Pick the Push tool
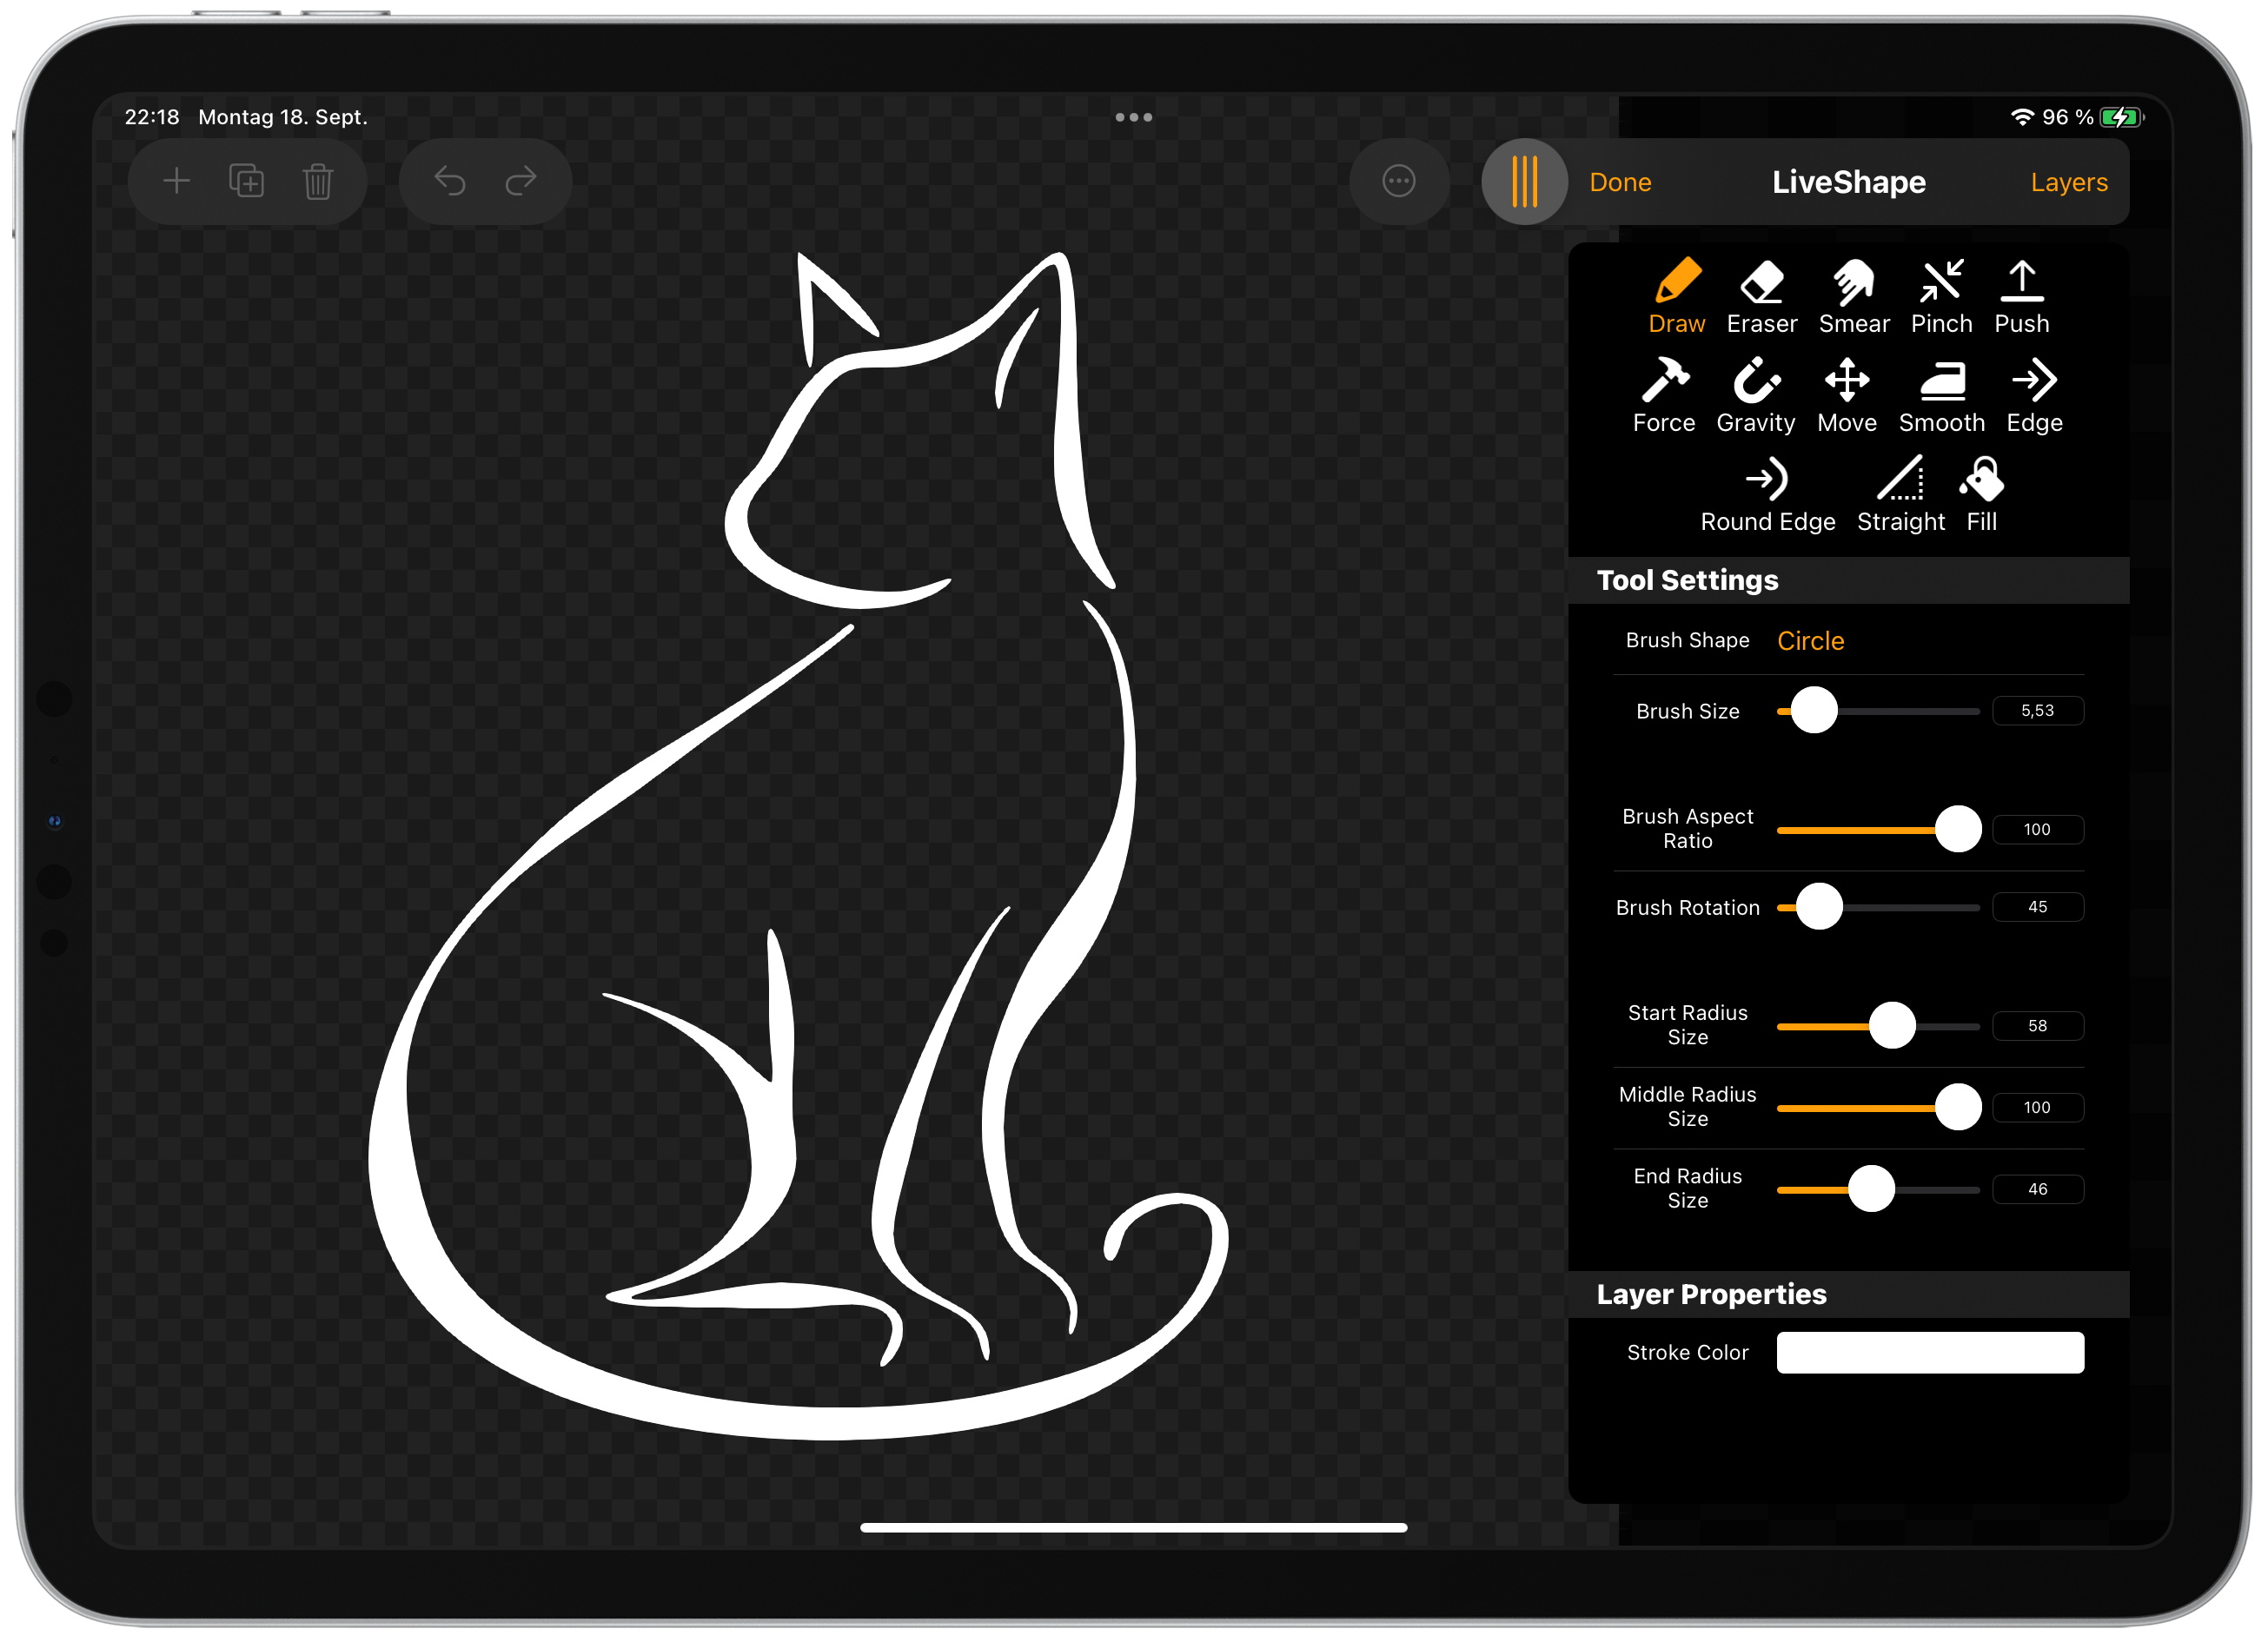2268x1642 pixels. pyautogui.click(x=2021, y=296)
